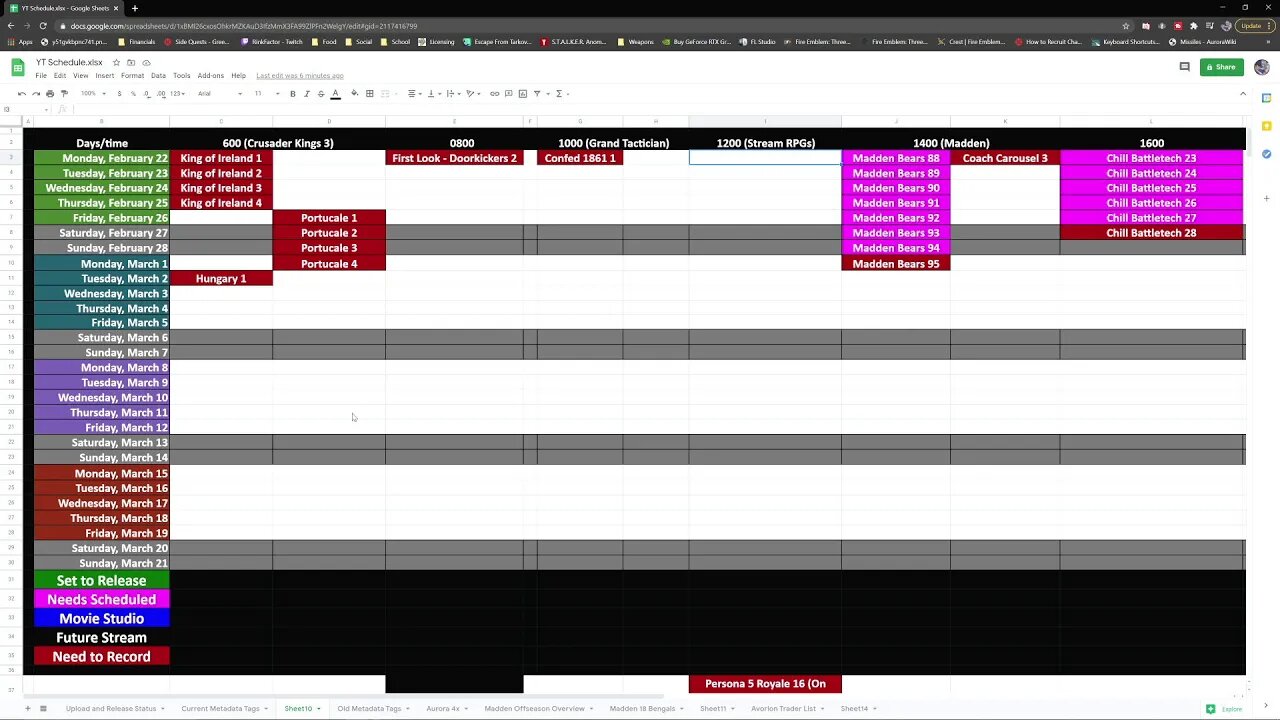The height and width of the screenshot is (720, 1280).
Task: Select the Chill Battletech 28 cell
Action: click(1151, 233)
